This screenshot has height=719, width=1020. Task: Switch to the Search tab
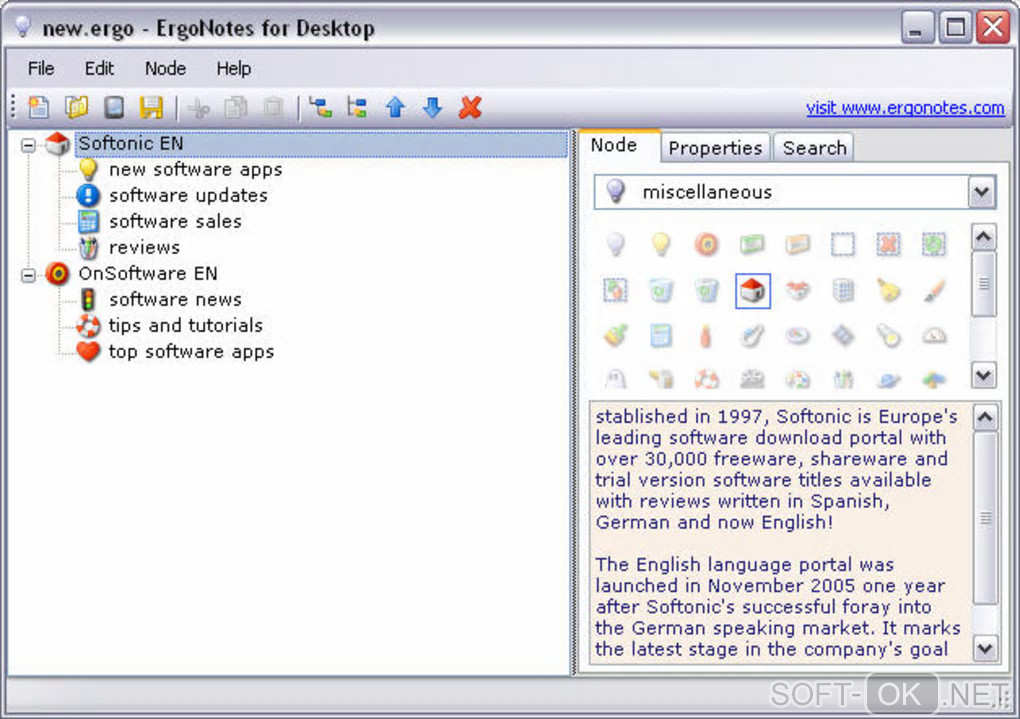814,148
